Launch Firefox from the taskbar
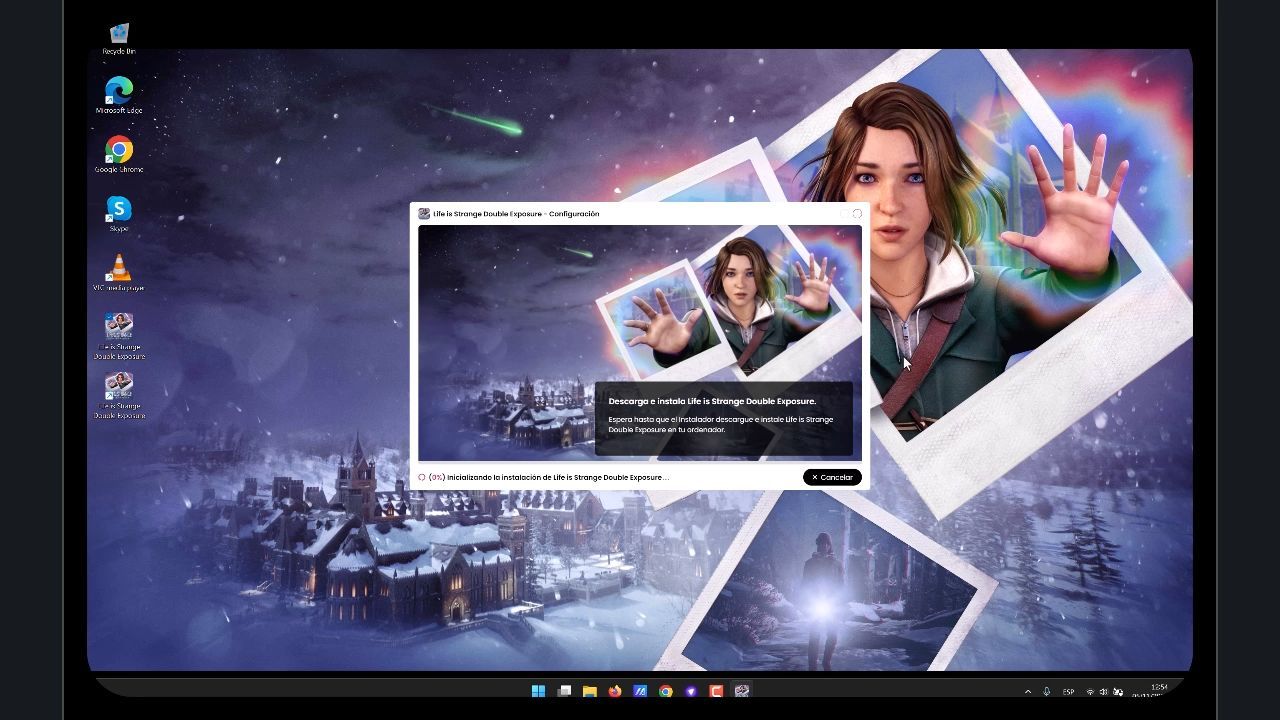This screenshot has width=1280, height=720. click(615, 691)
